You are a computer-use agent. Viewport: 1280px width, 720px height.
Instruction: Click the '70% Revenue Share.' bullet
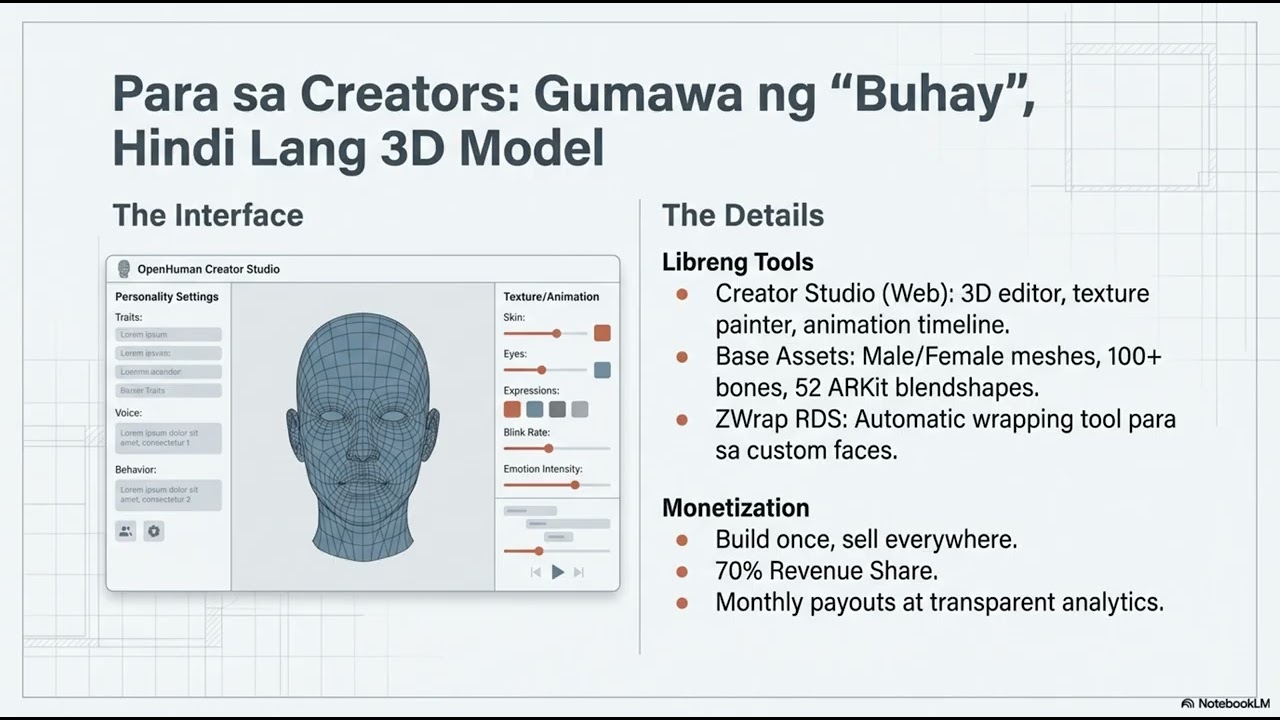(x=826, y=571)
